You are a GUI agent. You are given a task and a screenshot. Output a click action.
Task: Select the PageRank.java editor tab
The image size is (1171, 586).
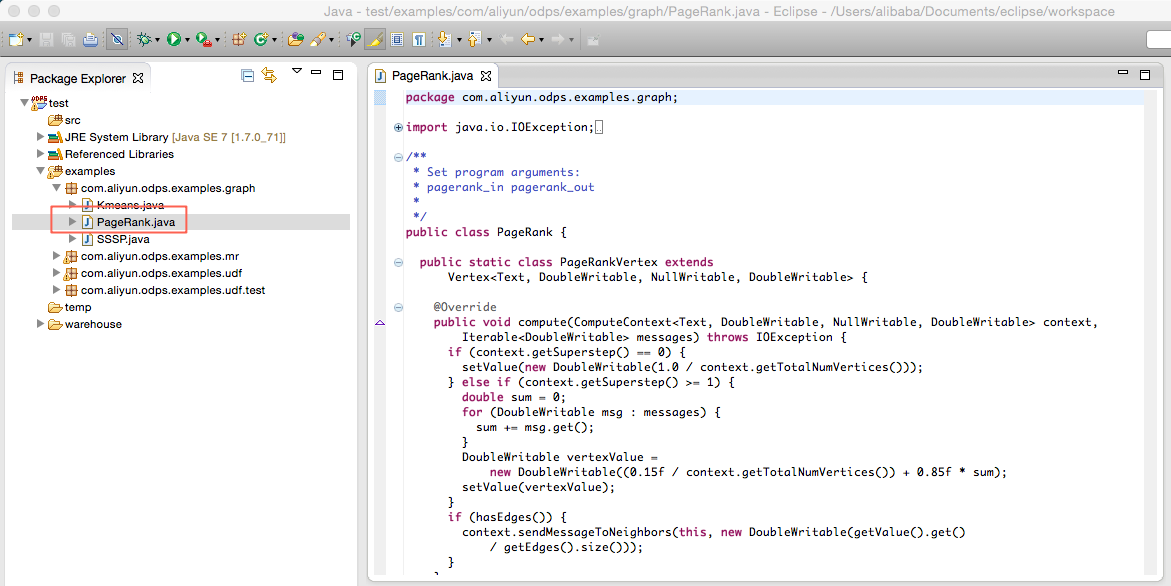(431, 76)
